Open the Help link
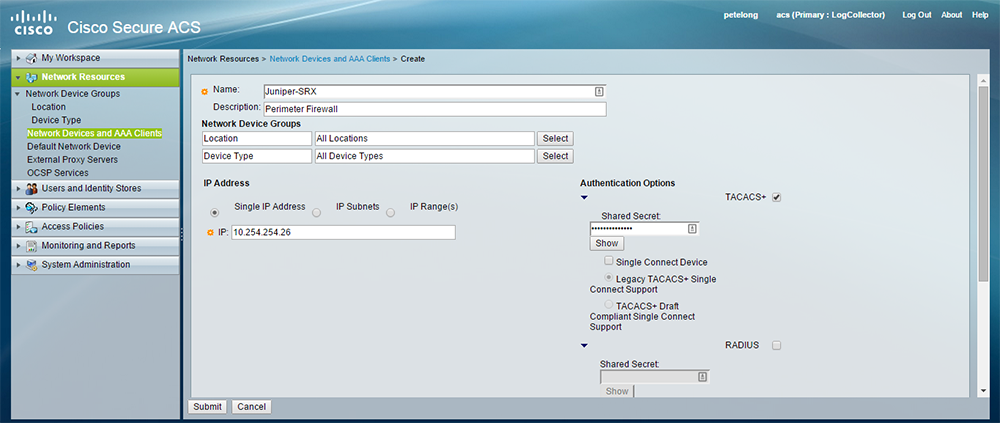 [x=980, y=15]
